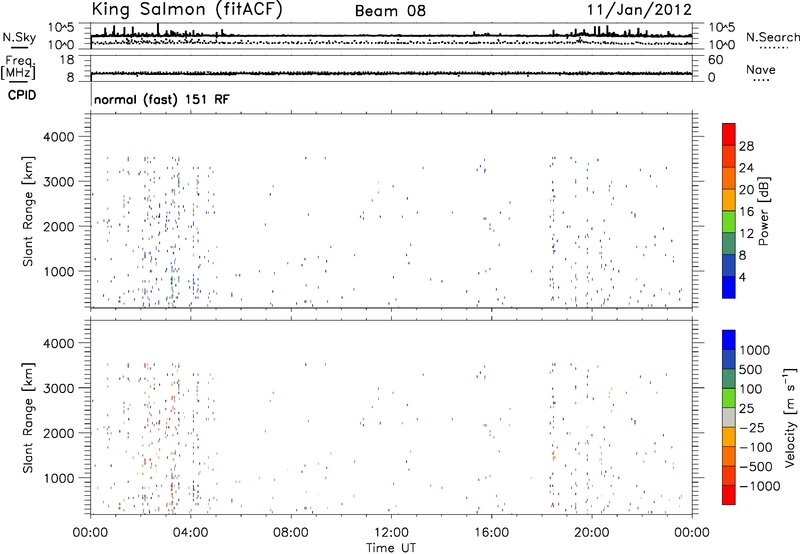Select the 2000 tick in the power panel

(x=59, y=226)
